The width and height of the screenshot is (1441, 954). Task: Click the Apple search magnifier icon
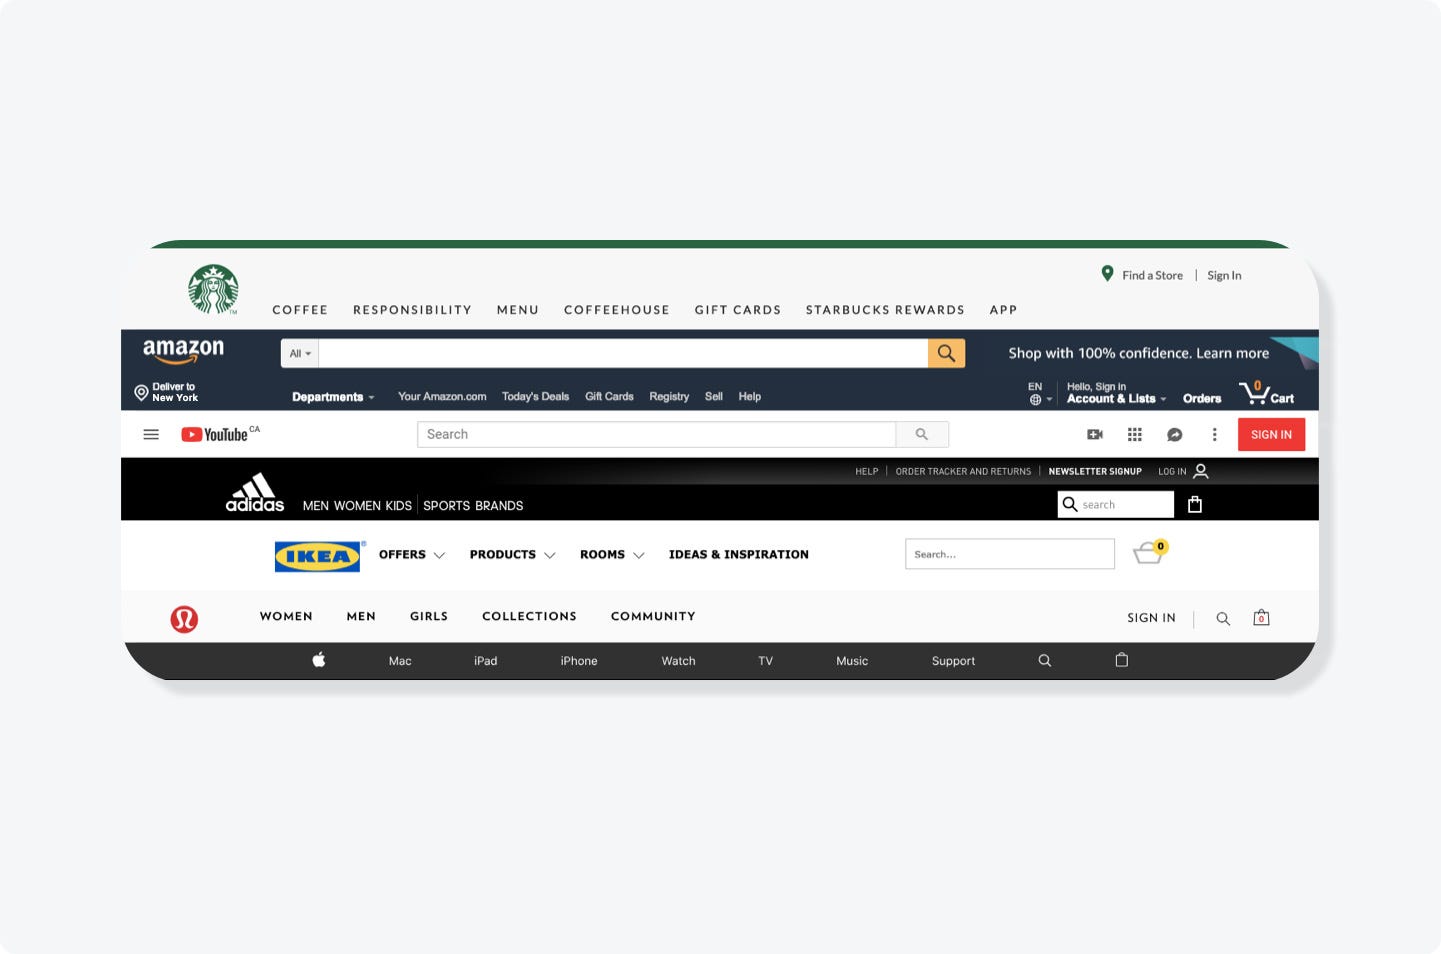tap(1045, 661)
